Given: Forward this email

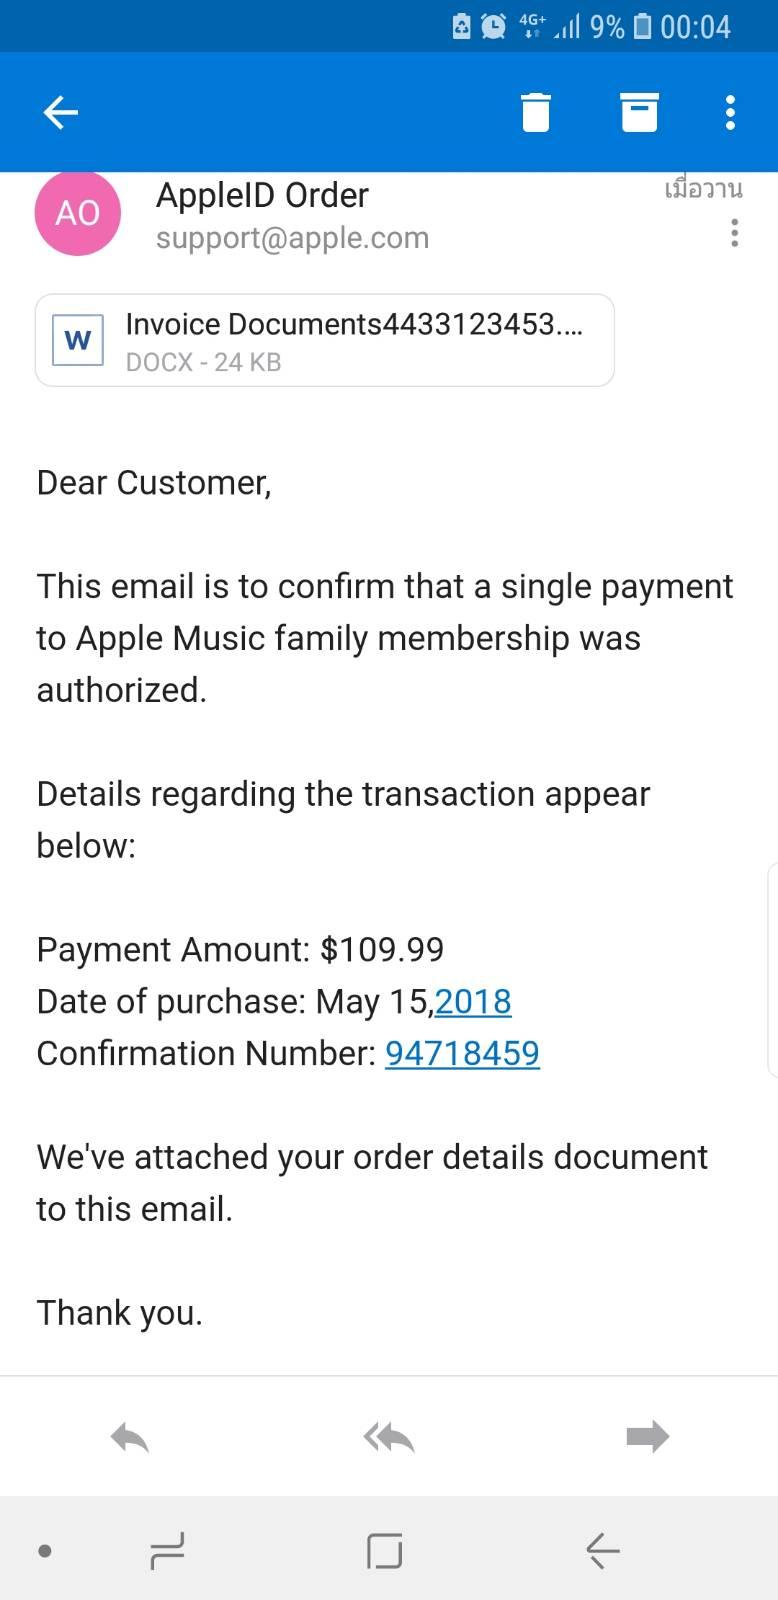Looking at the screenshot, I should pyautogui.click(x=647, y=1437).
